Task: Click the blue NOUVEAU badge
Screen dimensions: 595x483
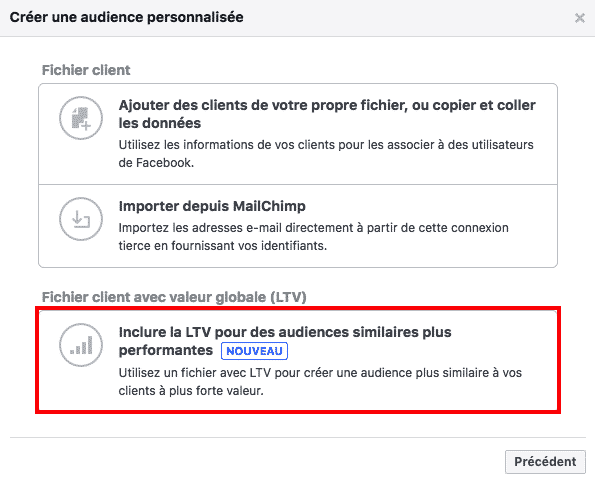Action: (254, 351)
